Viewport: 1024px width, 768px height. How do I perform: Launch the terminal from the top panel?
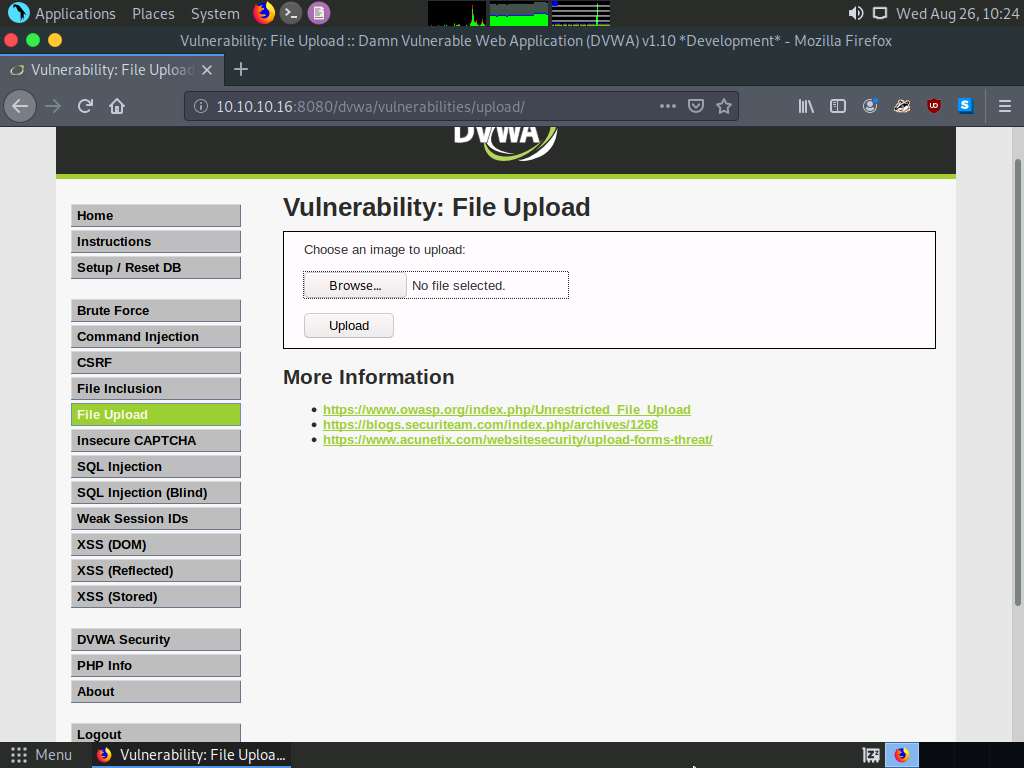pos(290,13)
